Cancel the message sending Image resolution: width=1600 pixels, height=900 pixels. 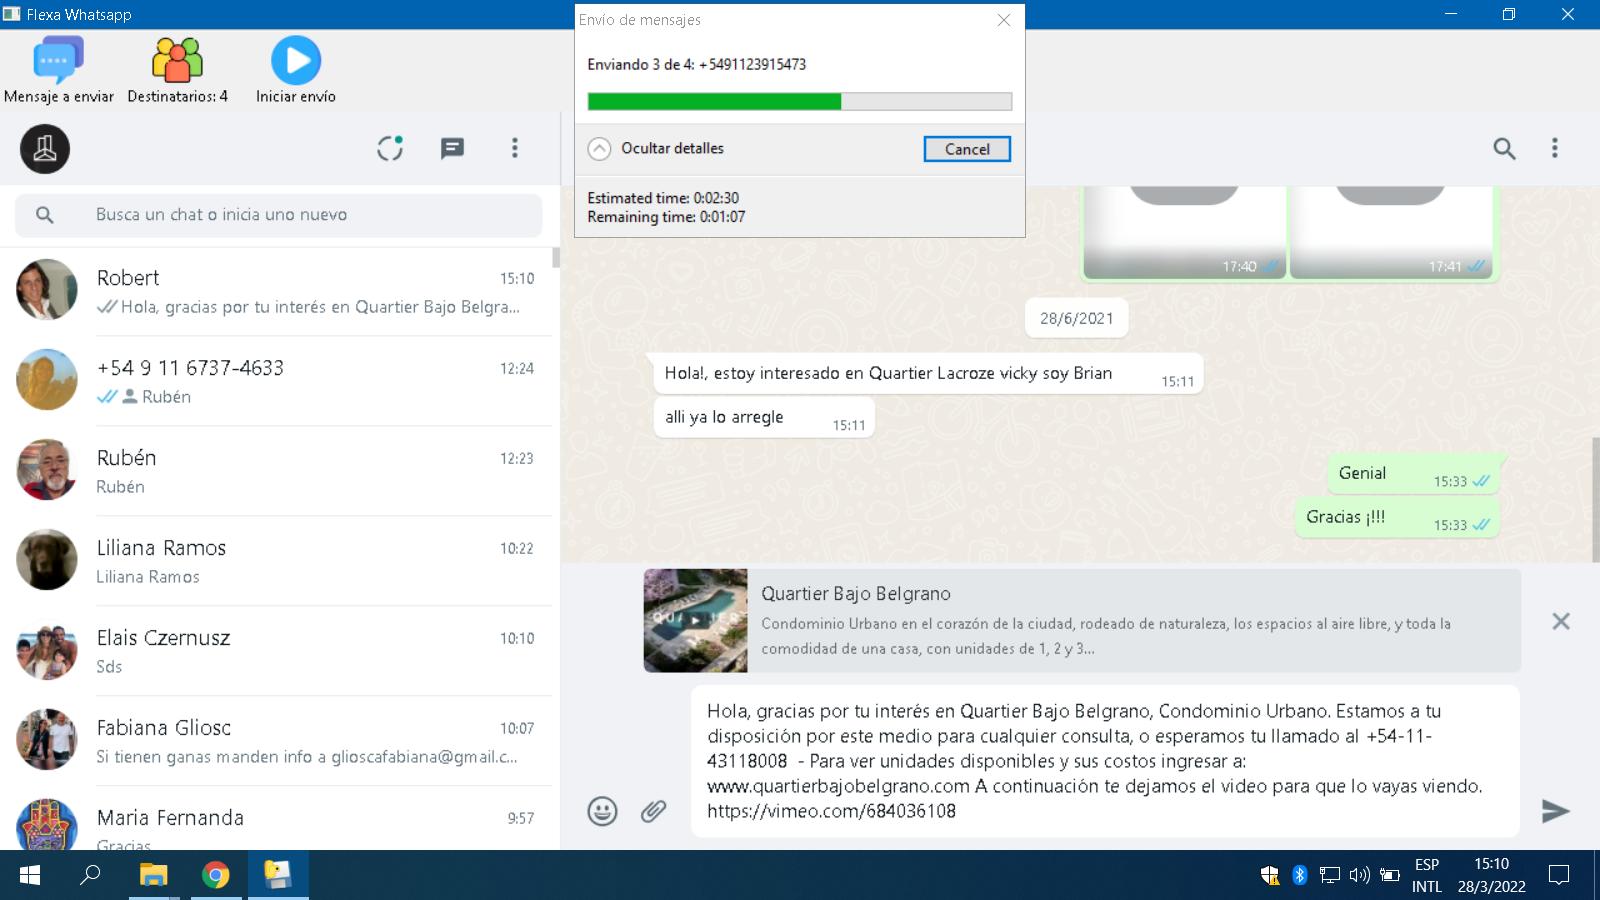(x=967, y=149)
